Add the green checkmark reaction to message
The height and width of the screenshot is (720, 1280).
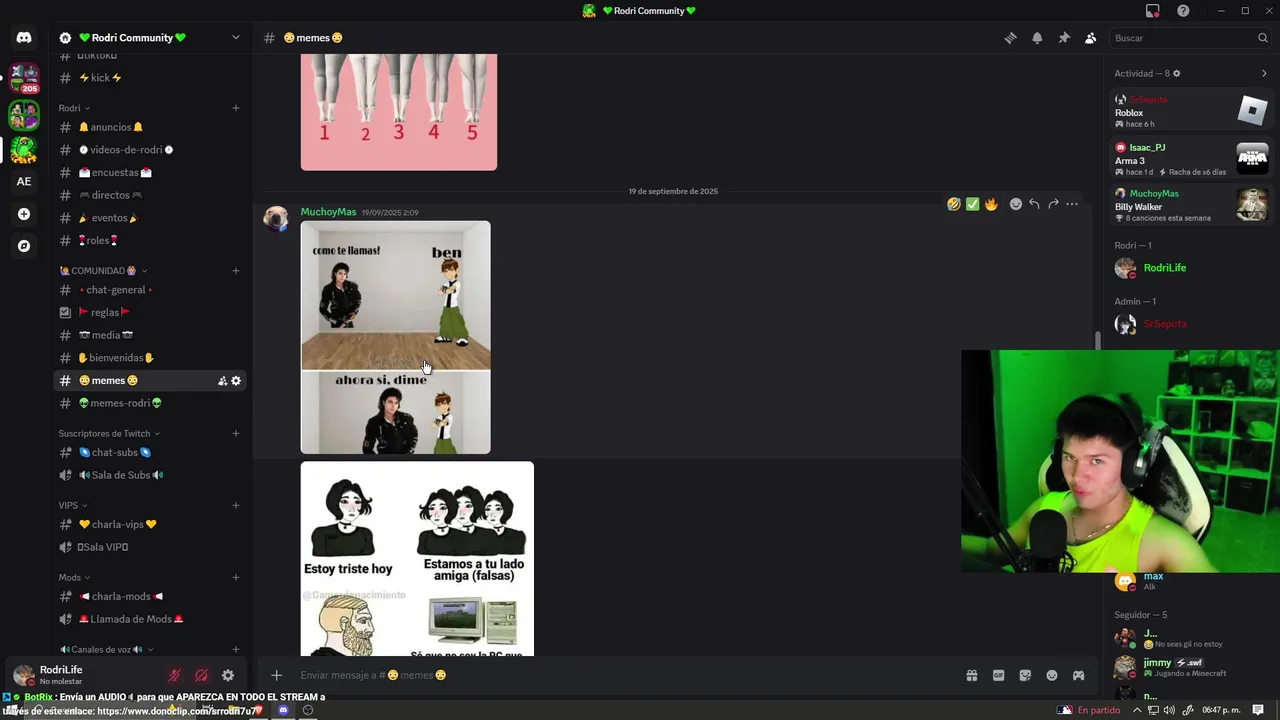click(972, 204)
